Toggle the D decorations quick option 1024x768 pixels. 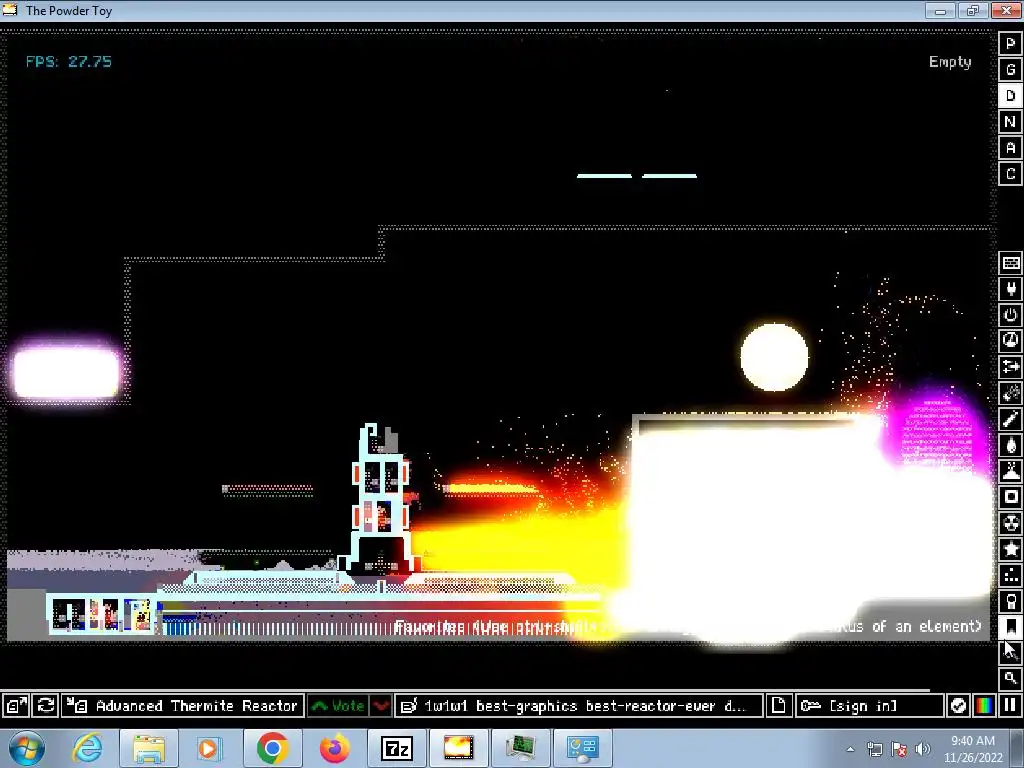[1010, 96]
